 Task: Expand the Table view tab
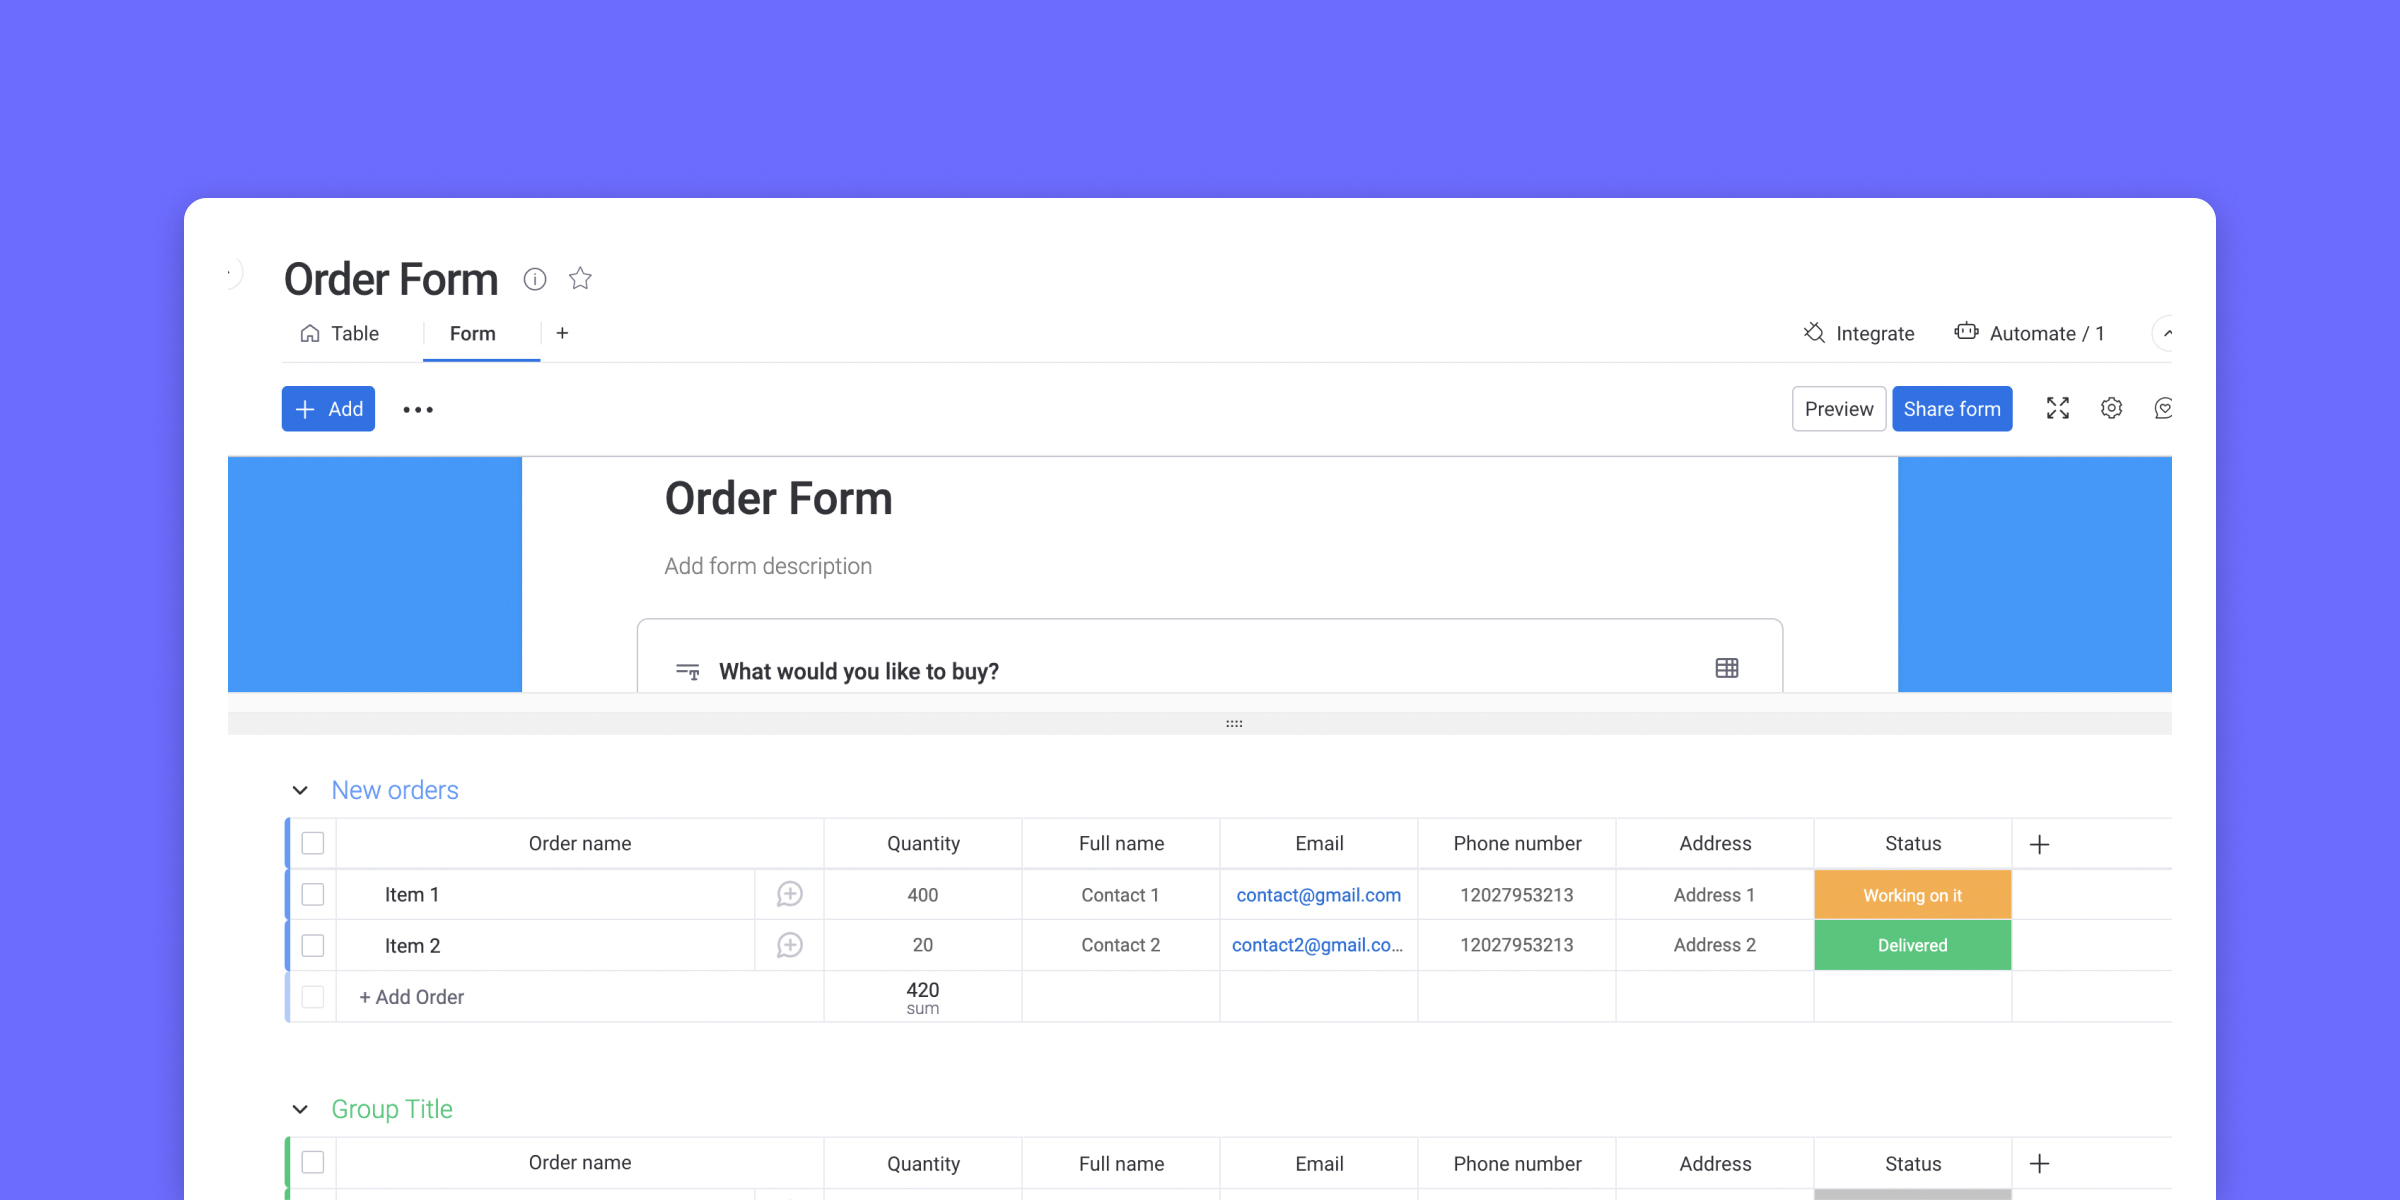(x=340, y=334)
